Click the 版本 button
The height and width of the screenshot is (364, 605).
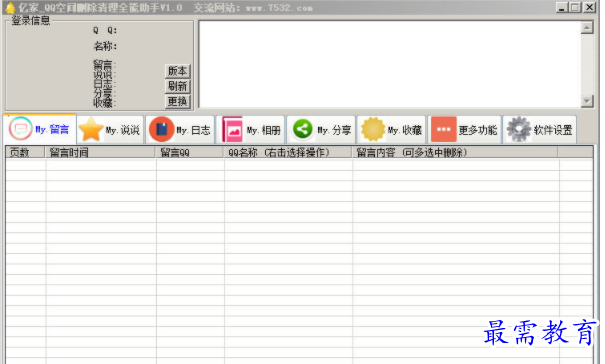pyautogui.click(x=177, y=71)
